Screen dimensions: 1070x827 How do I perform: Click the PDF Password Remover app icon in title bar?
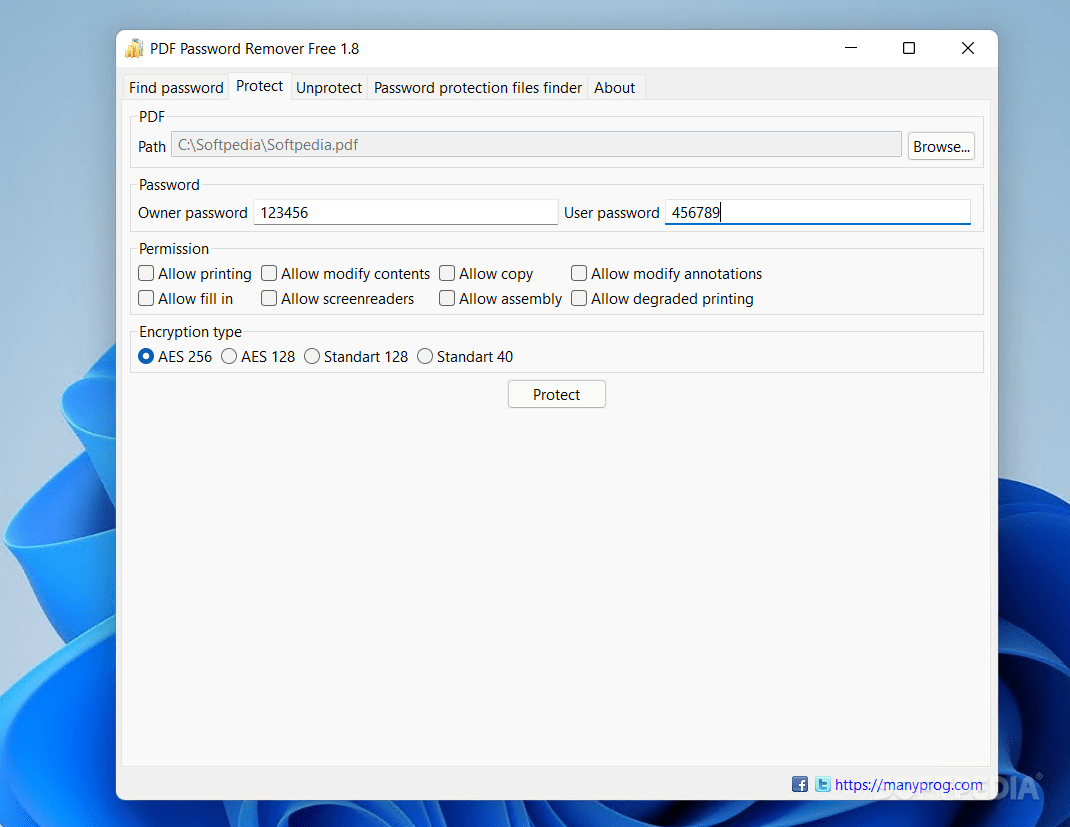tap(134, 48)
